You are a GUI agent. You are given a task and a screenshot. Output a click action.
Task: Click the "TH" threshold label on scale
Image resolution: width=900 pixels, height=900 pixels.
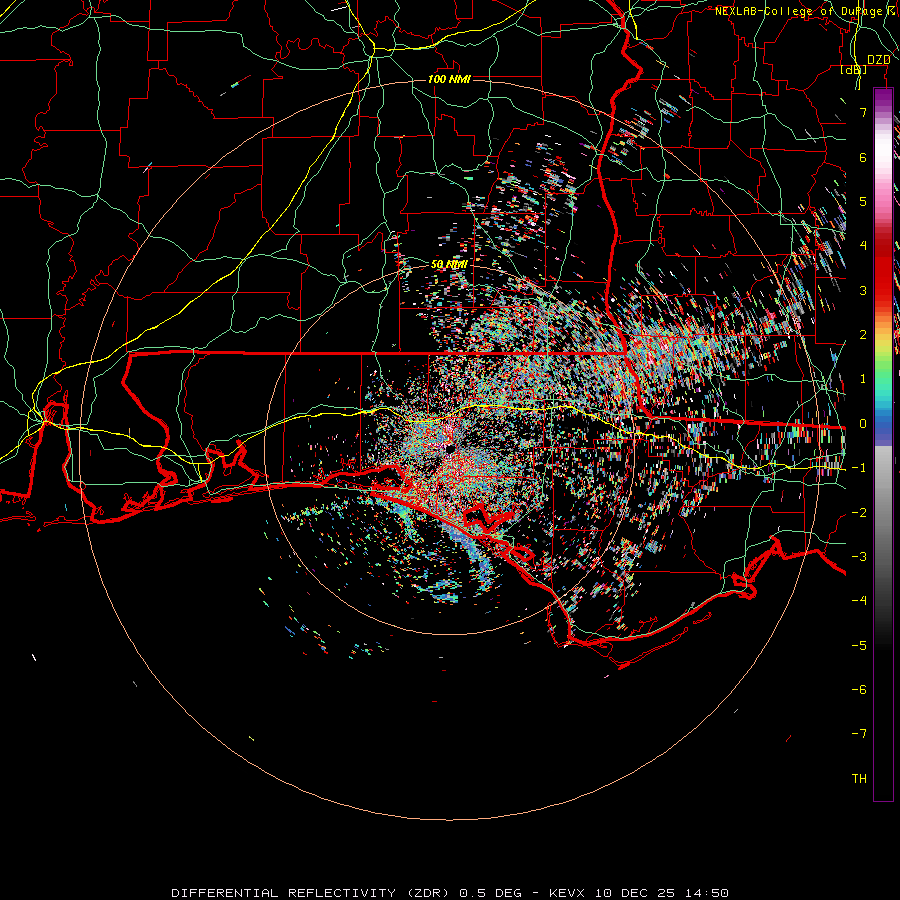pyautogui.click(x=859, y=779)
